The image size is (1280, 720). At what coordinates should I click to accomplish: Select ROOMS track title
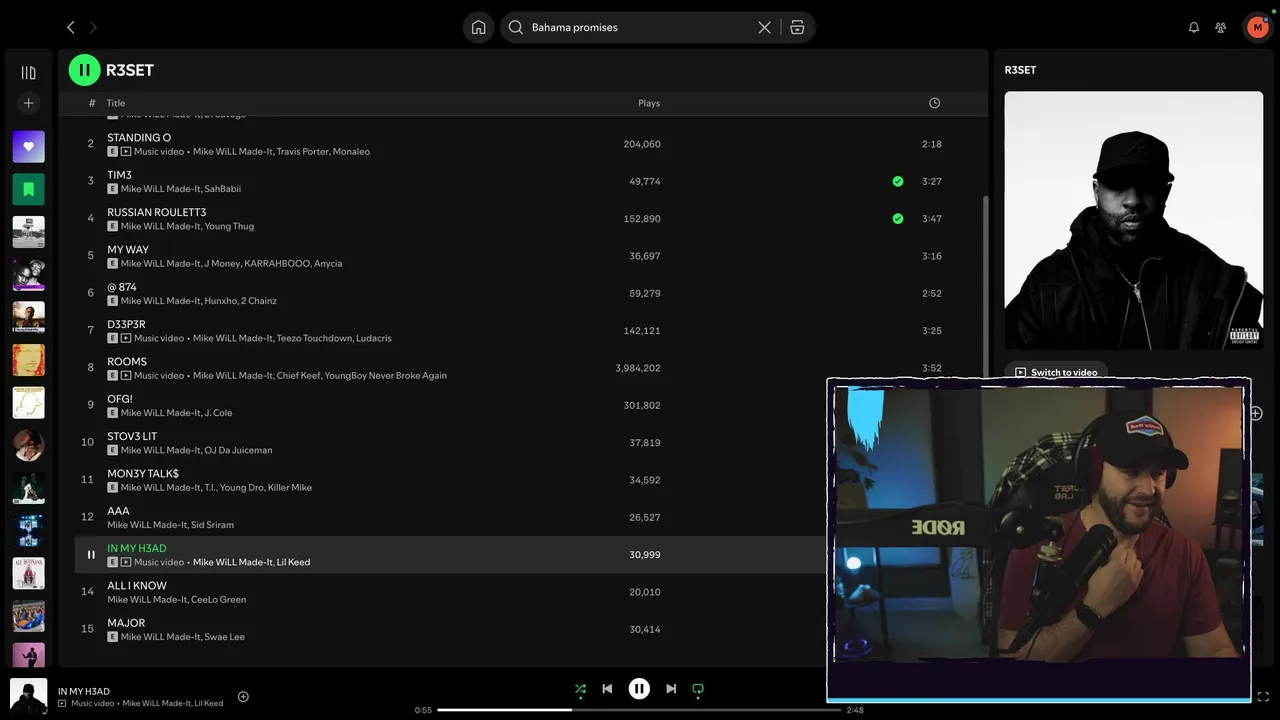pyautogui.click(x=127, y=362)
